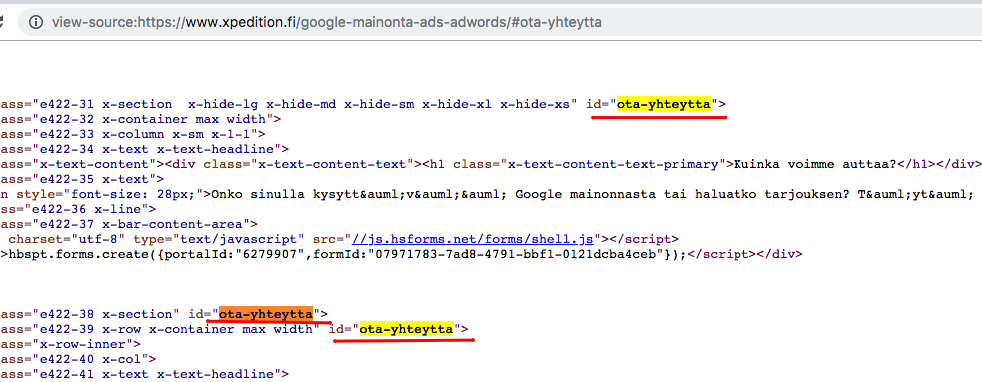Click the site info icon in address bar

tap(36, 23)
